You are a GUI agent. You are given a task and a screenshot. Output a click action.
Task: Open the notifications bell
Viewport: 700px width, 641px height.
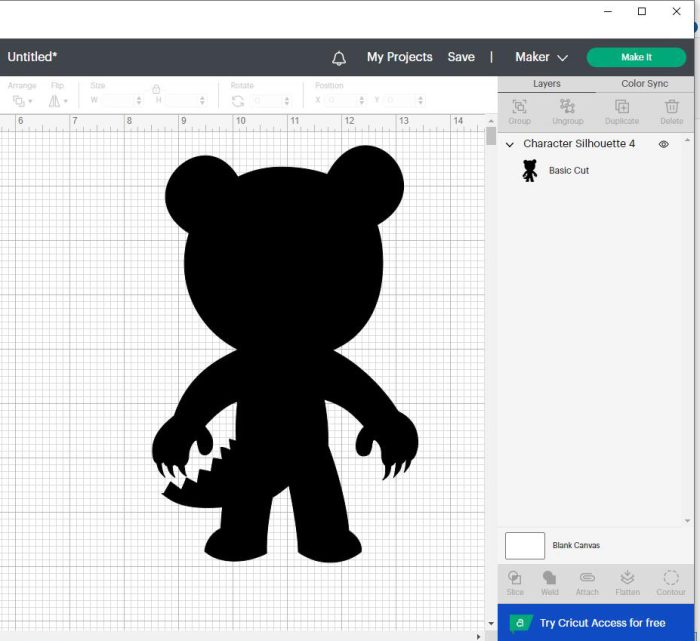point(339,58)
